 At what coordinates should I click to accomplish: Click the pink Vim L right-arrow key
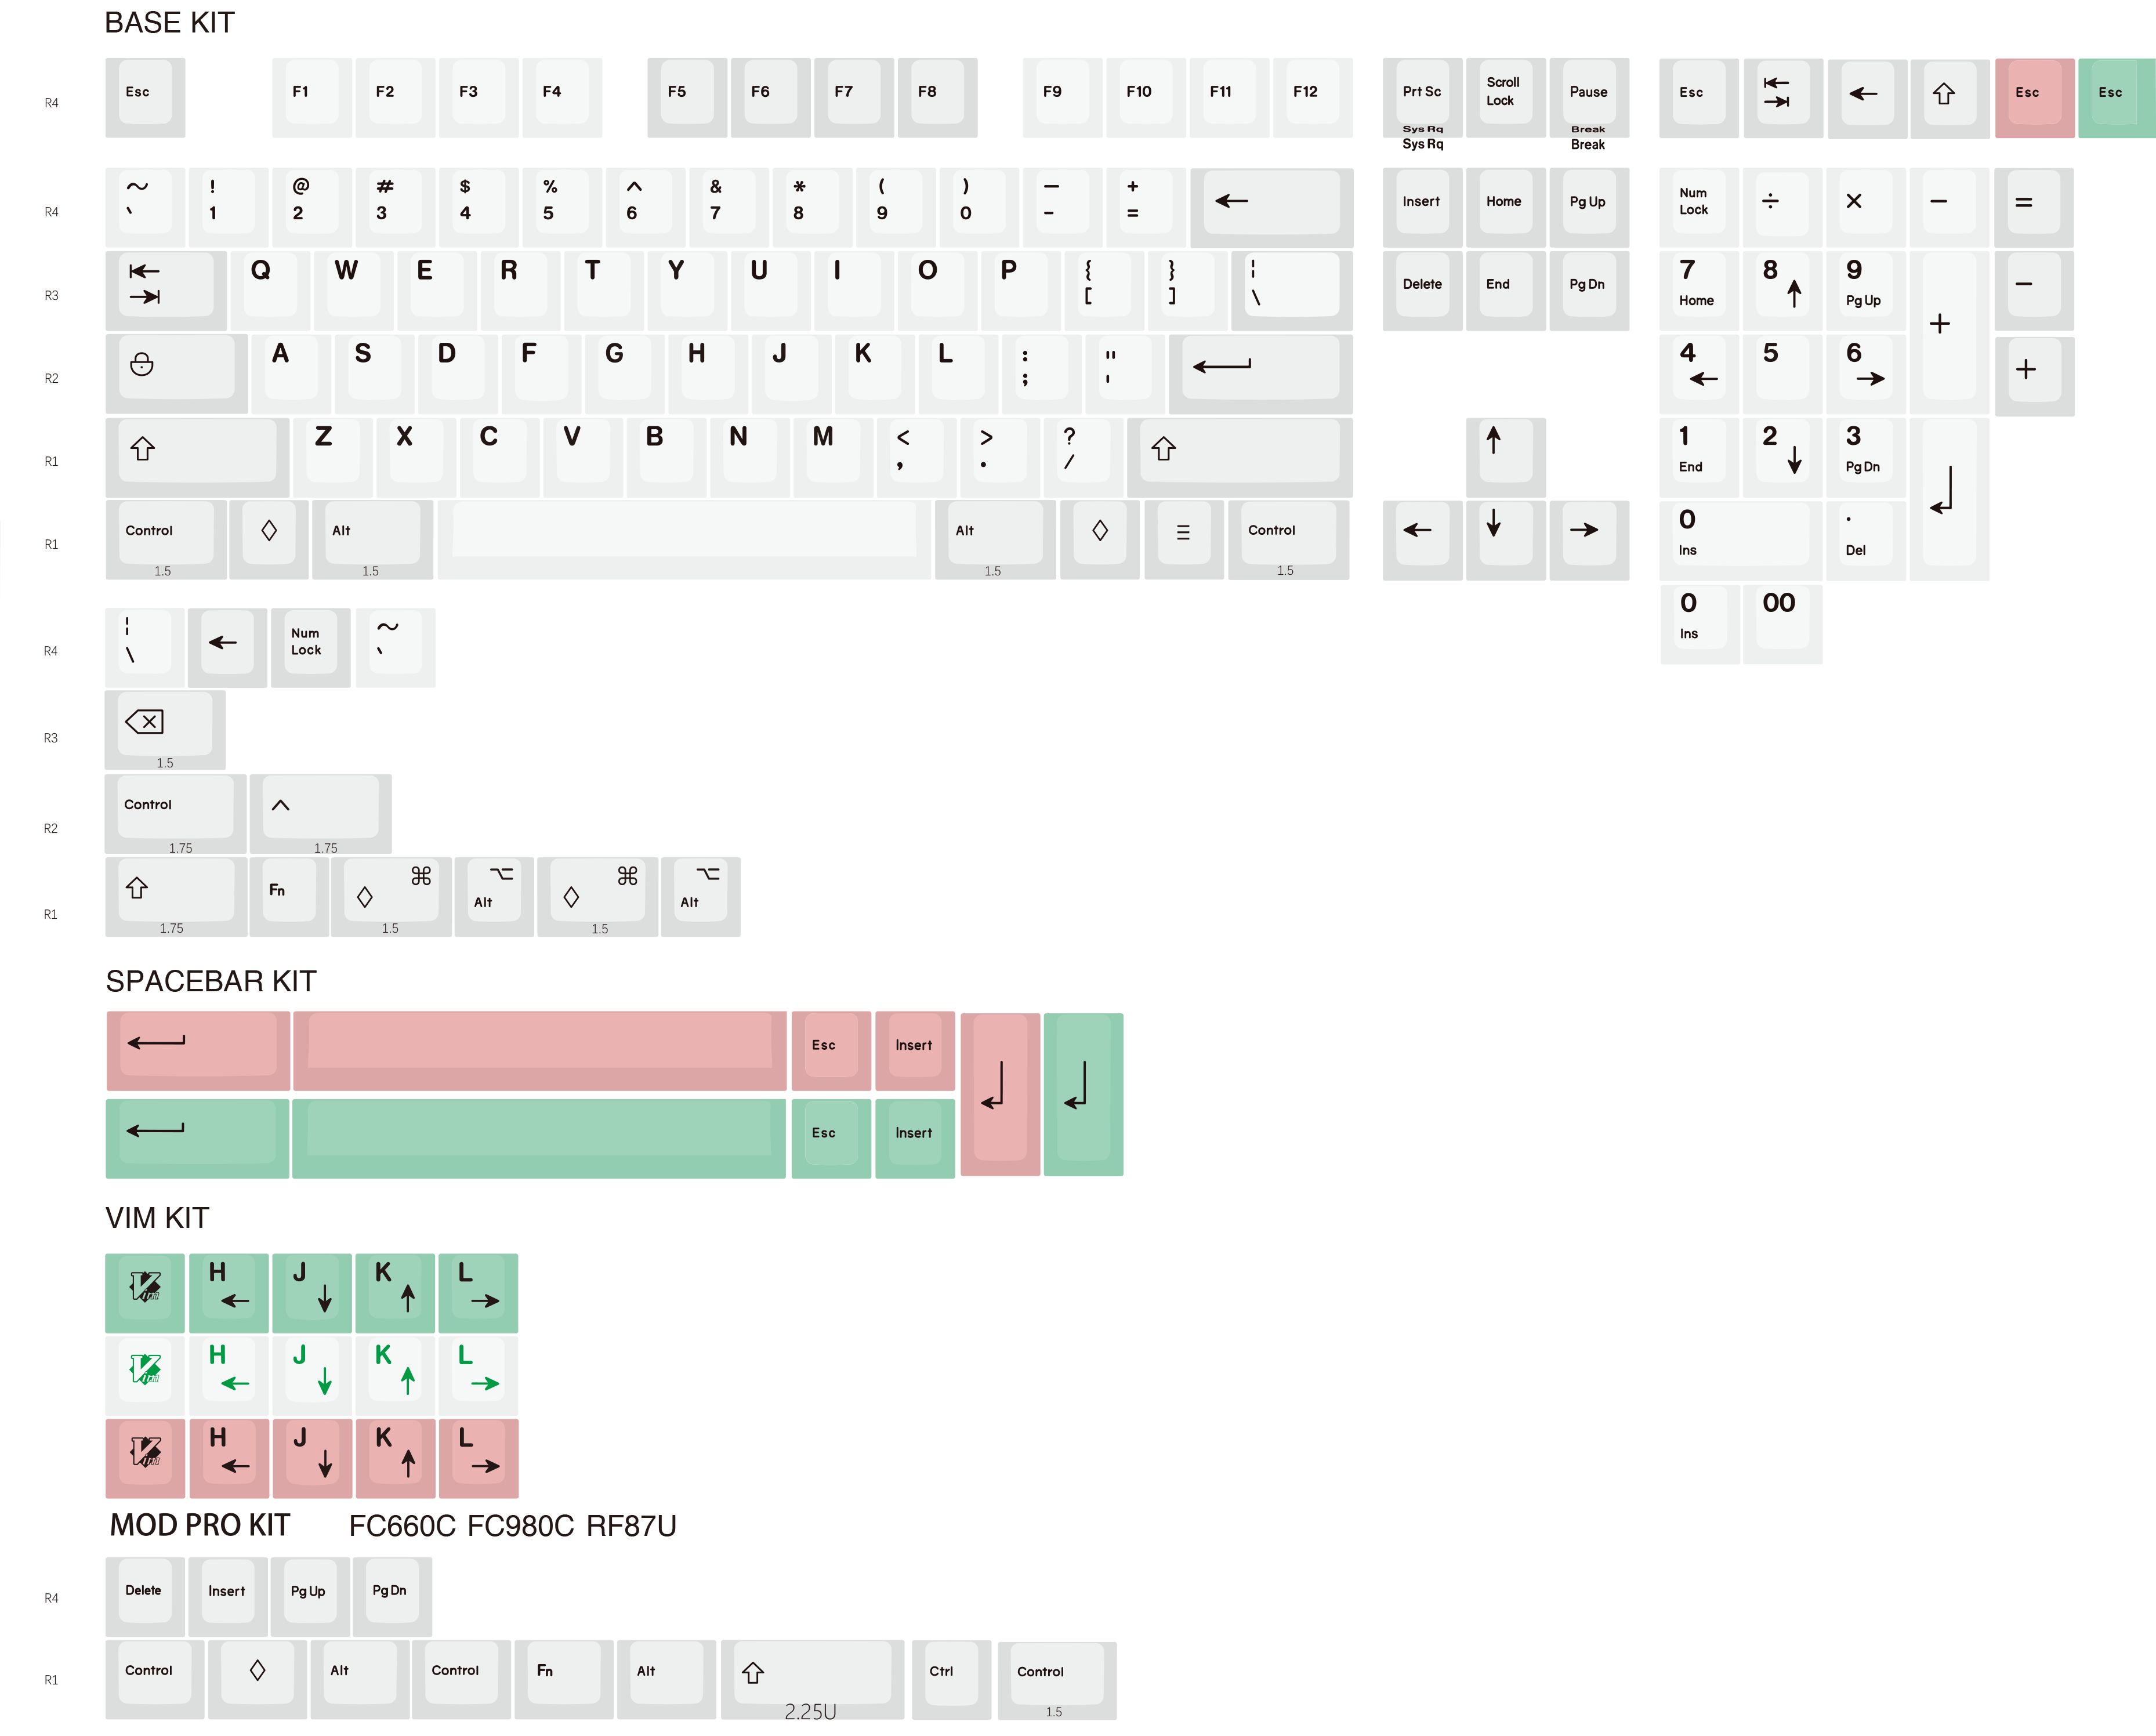click(479, 1458)
